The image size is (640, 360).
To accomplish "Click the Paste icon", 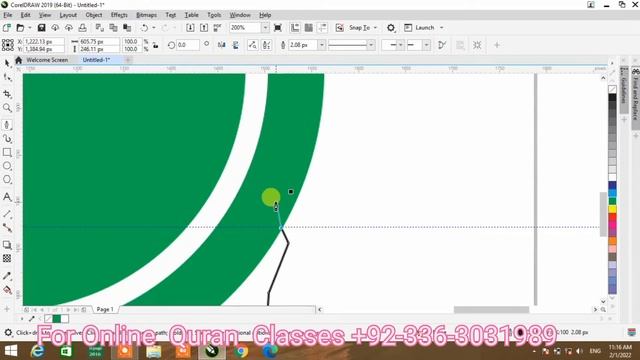I will point(127,28).
